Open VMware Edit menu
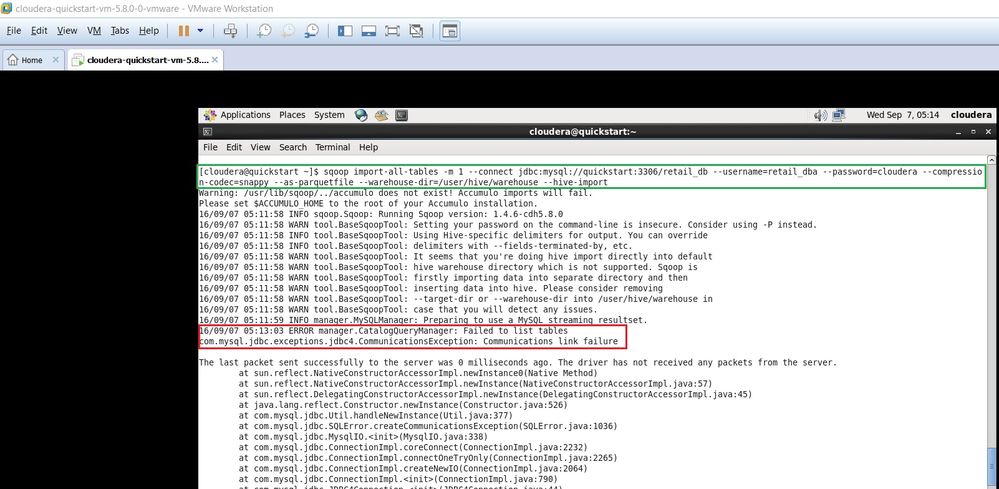The width and height of the screenshot is (999, 489). pyautogui.click(x=39, y=31)
